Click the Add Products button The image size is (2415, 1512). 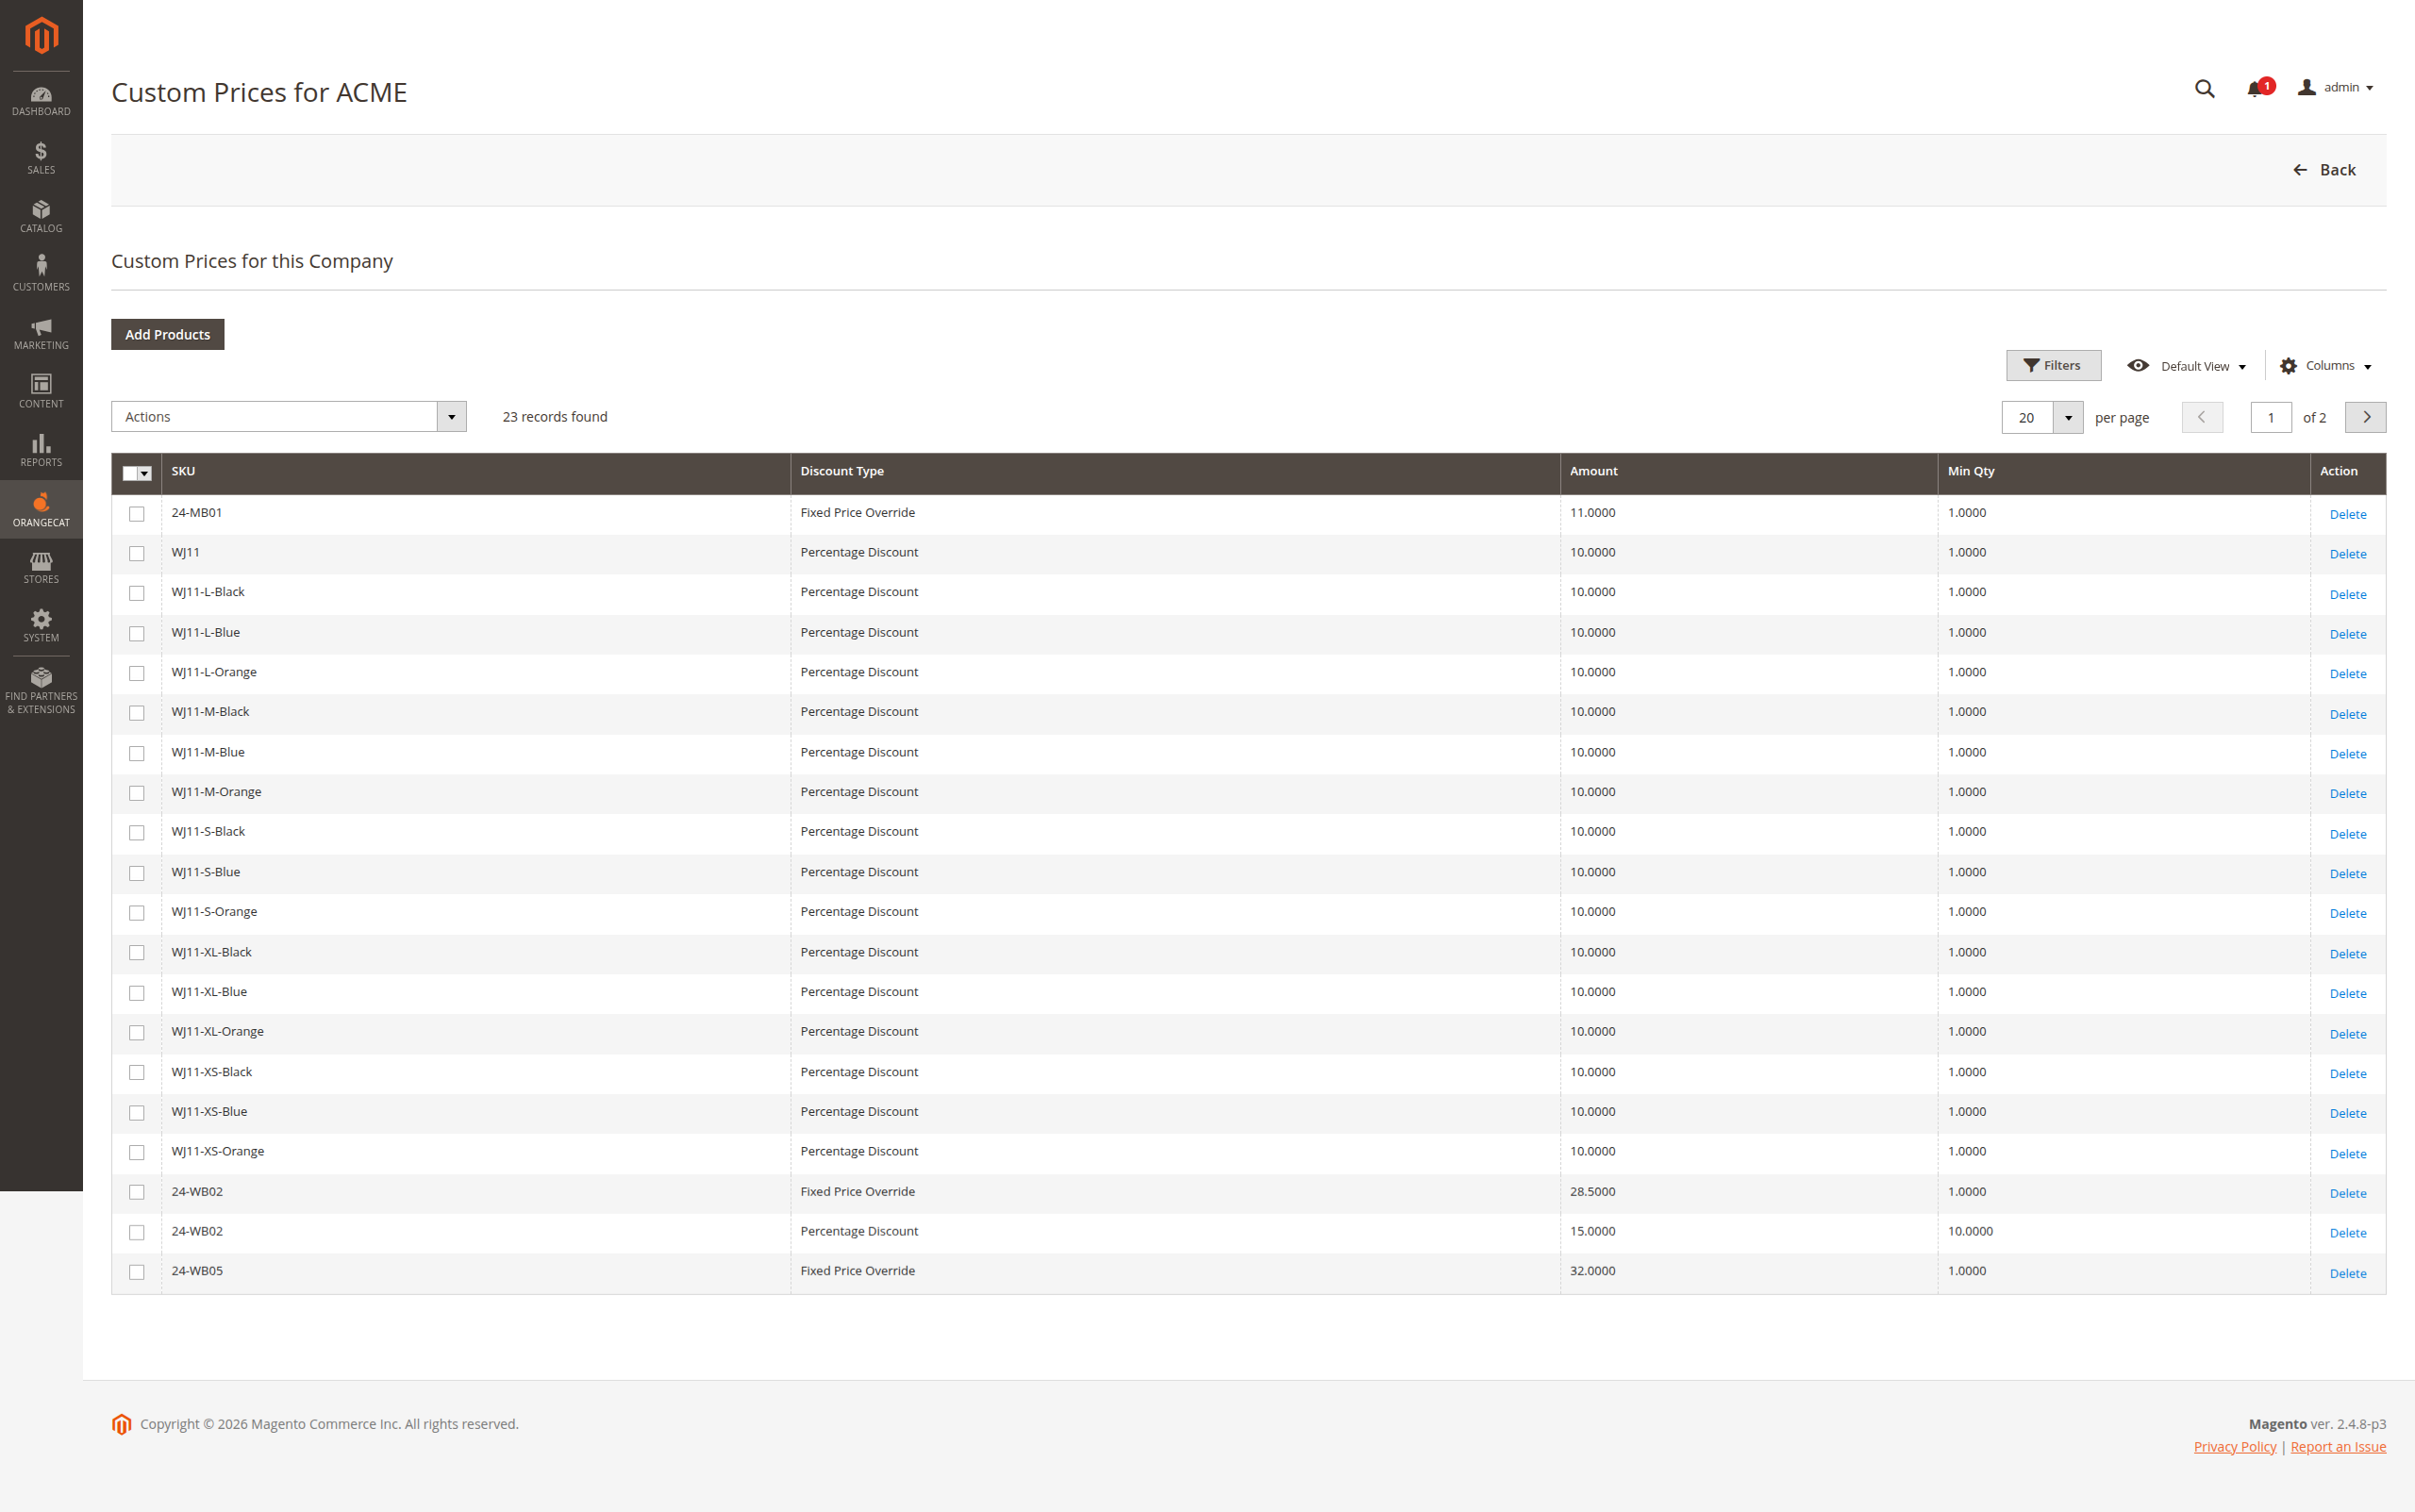[x=167, y=335]
